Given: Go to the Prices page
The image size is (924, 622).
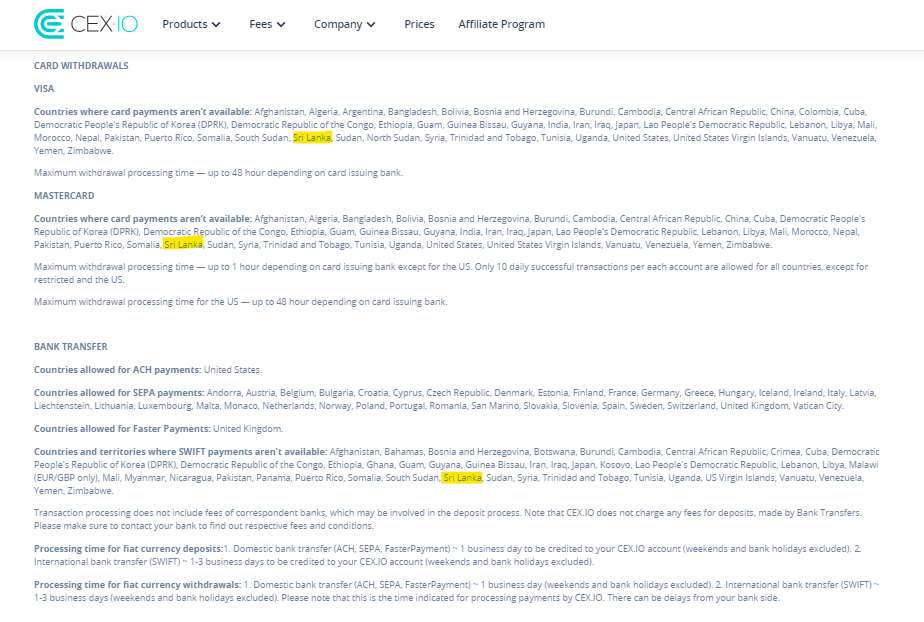Looking at the screenshot, I should [x=419, y=24].
